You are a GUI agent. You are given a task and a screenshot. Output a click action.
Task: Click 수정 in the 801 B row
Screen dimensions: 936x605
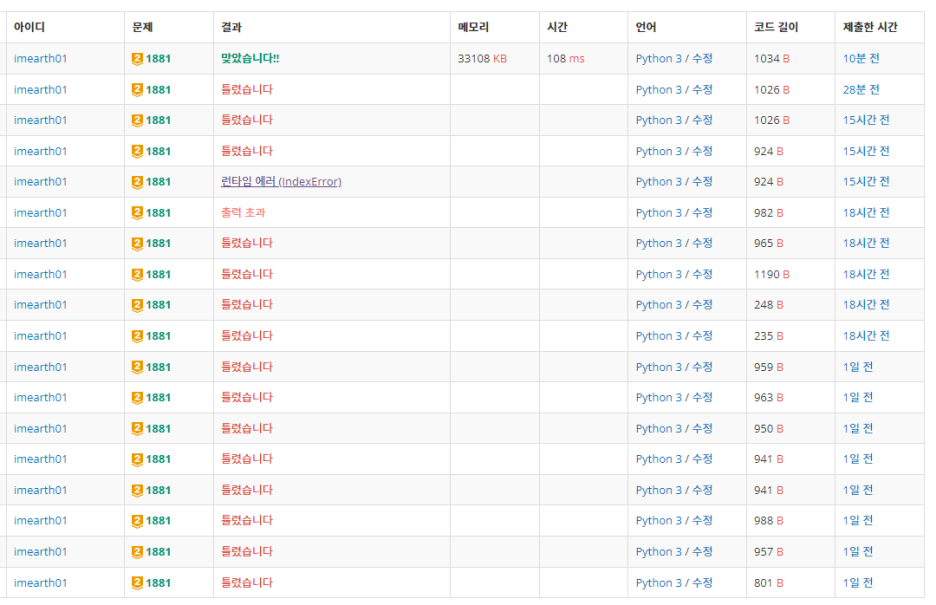click(x=702, y=582)
